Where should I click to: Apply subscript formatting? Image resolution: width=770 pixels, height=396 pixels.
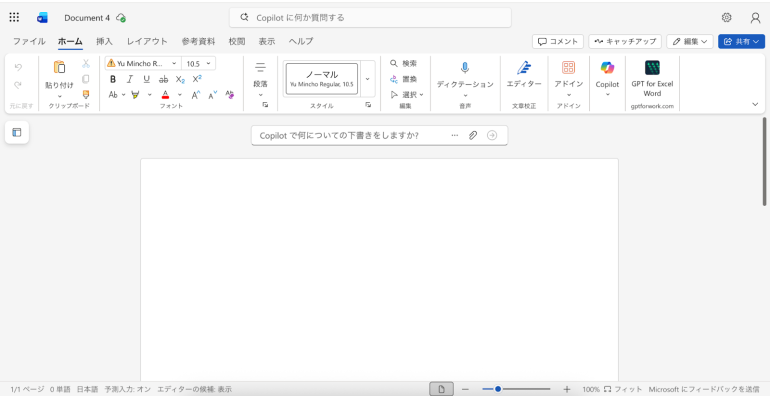click(x=180, y=79)
